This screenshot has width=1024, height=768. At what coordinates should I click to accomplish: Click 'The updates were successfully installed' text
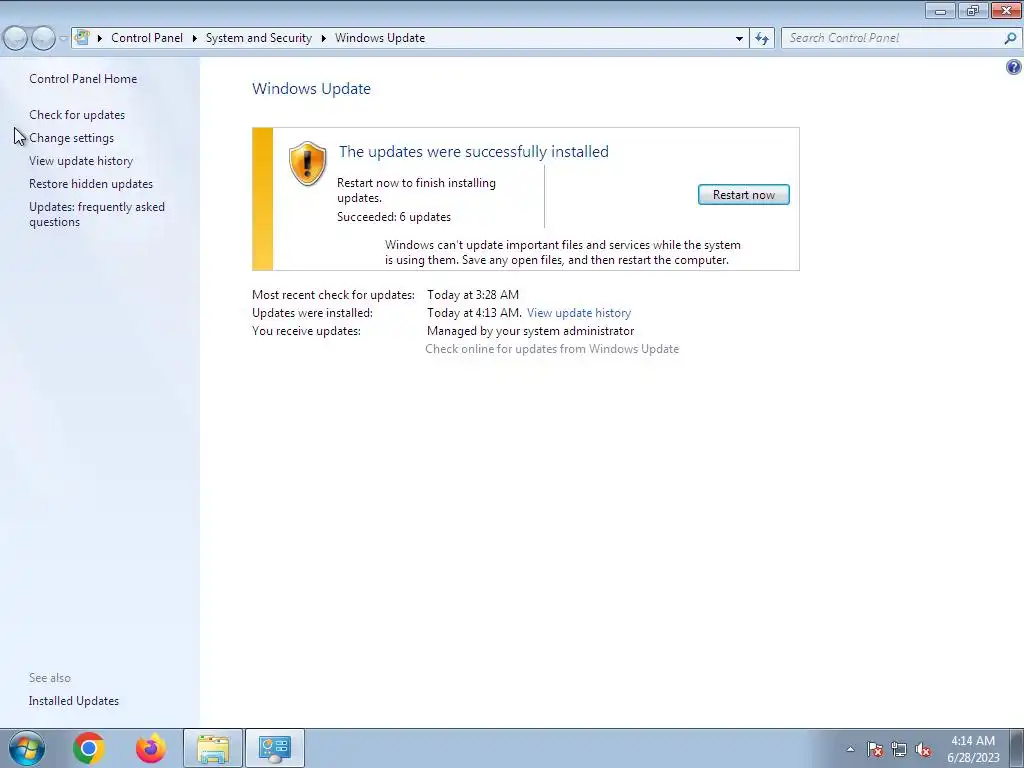[x=473, y=152]
